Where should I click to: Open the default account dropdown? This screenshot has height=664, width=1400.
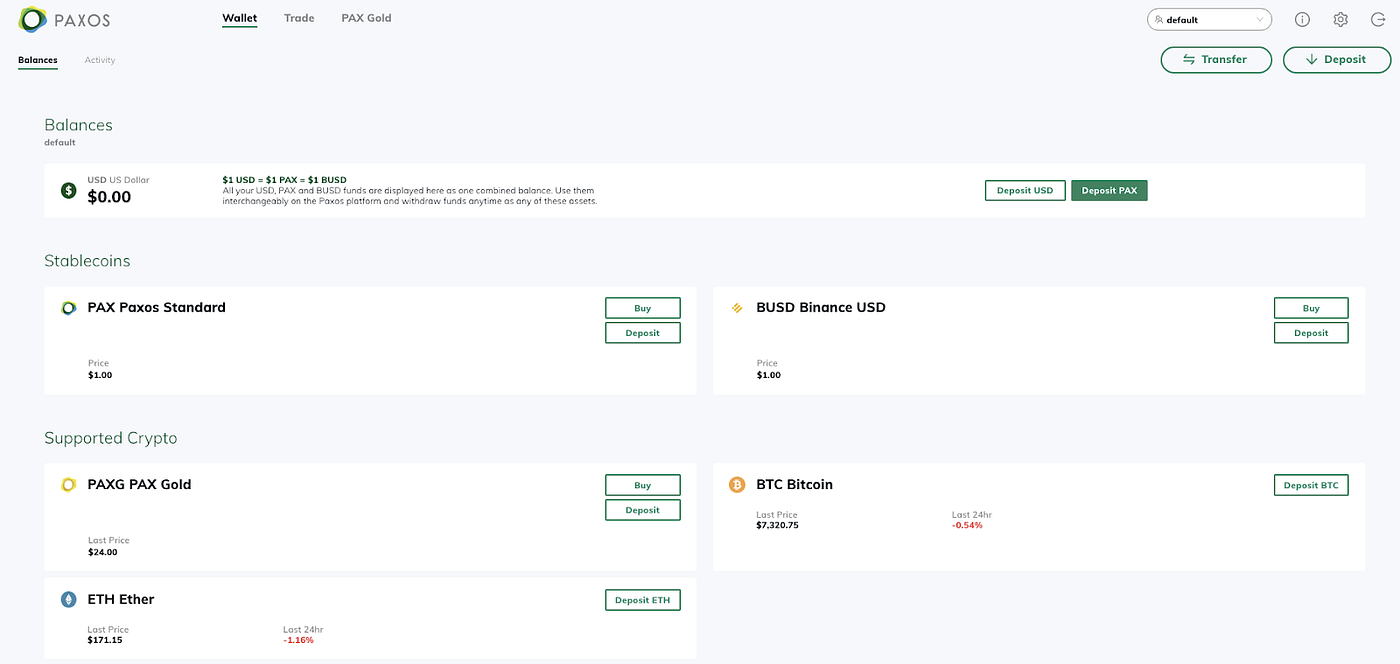(1209, 19)
